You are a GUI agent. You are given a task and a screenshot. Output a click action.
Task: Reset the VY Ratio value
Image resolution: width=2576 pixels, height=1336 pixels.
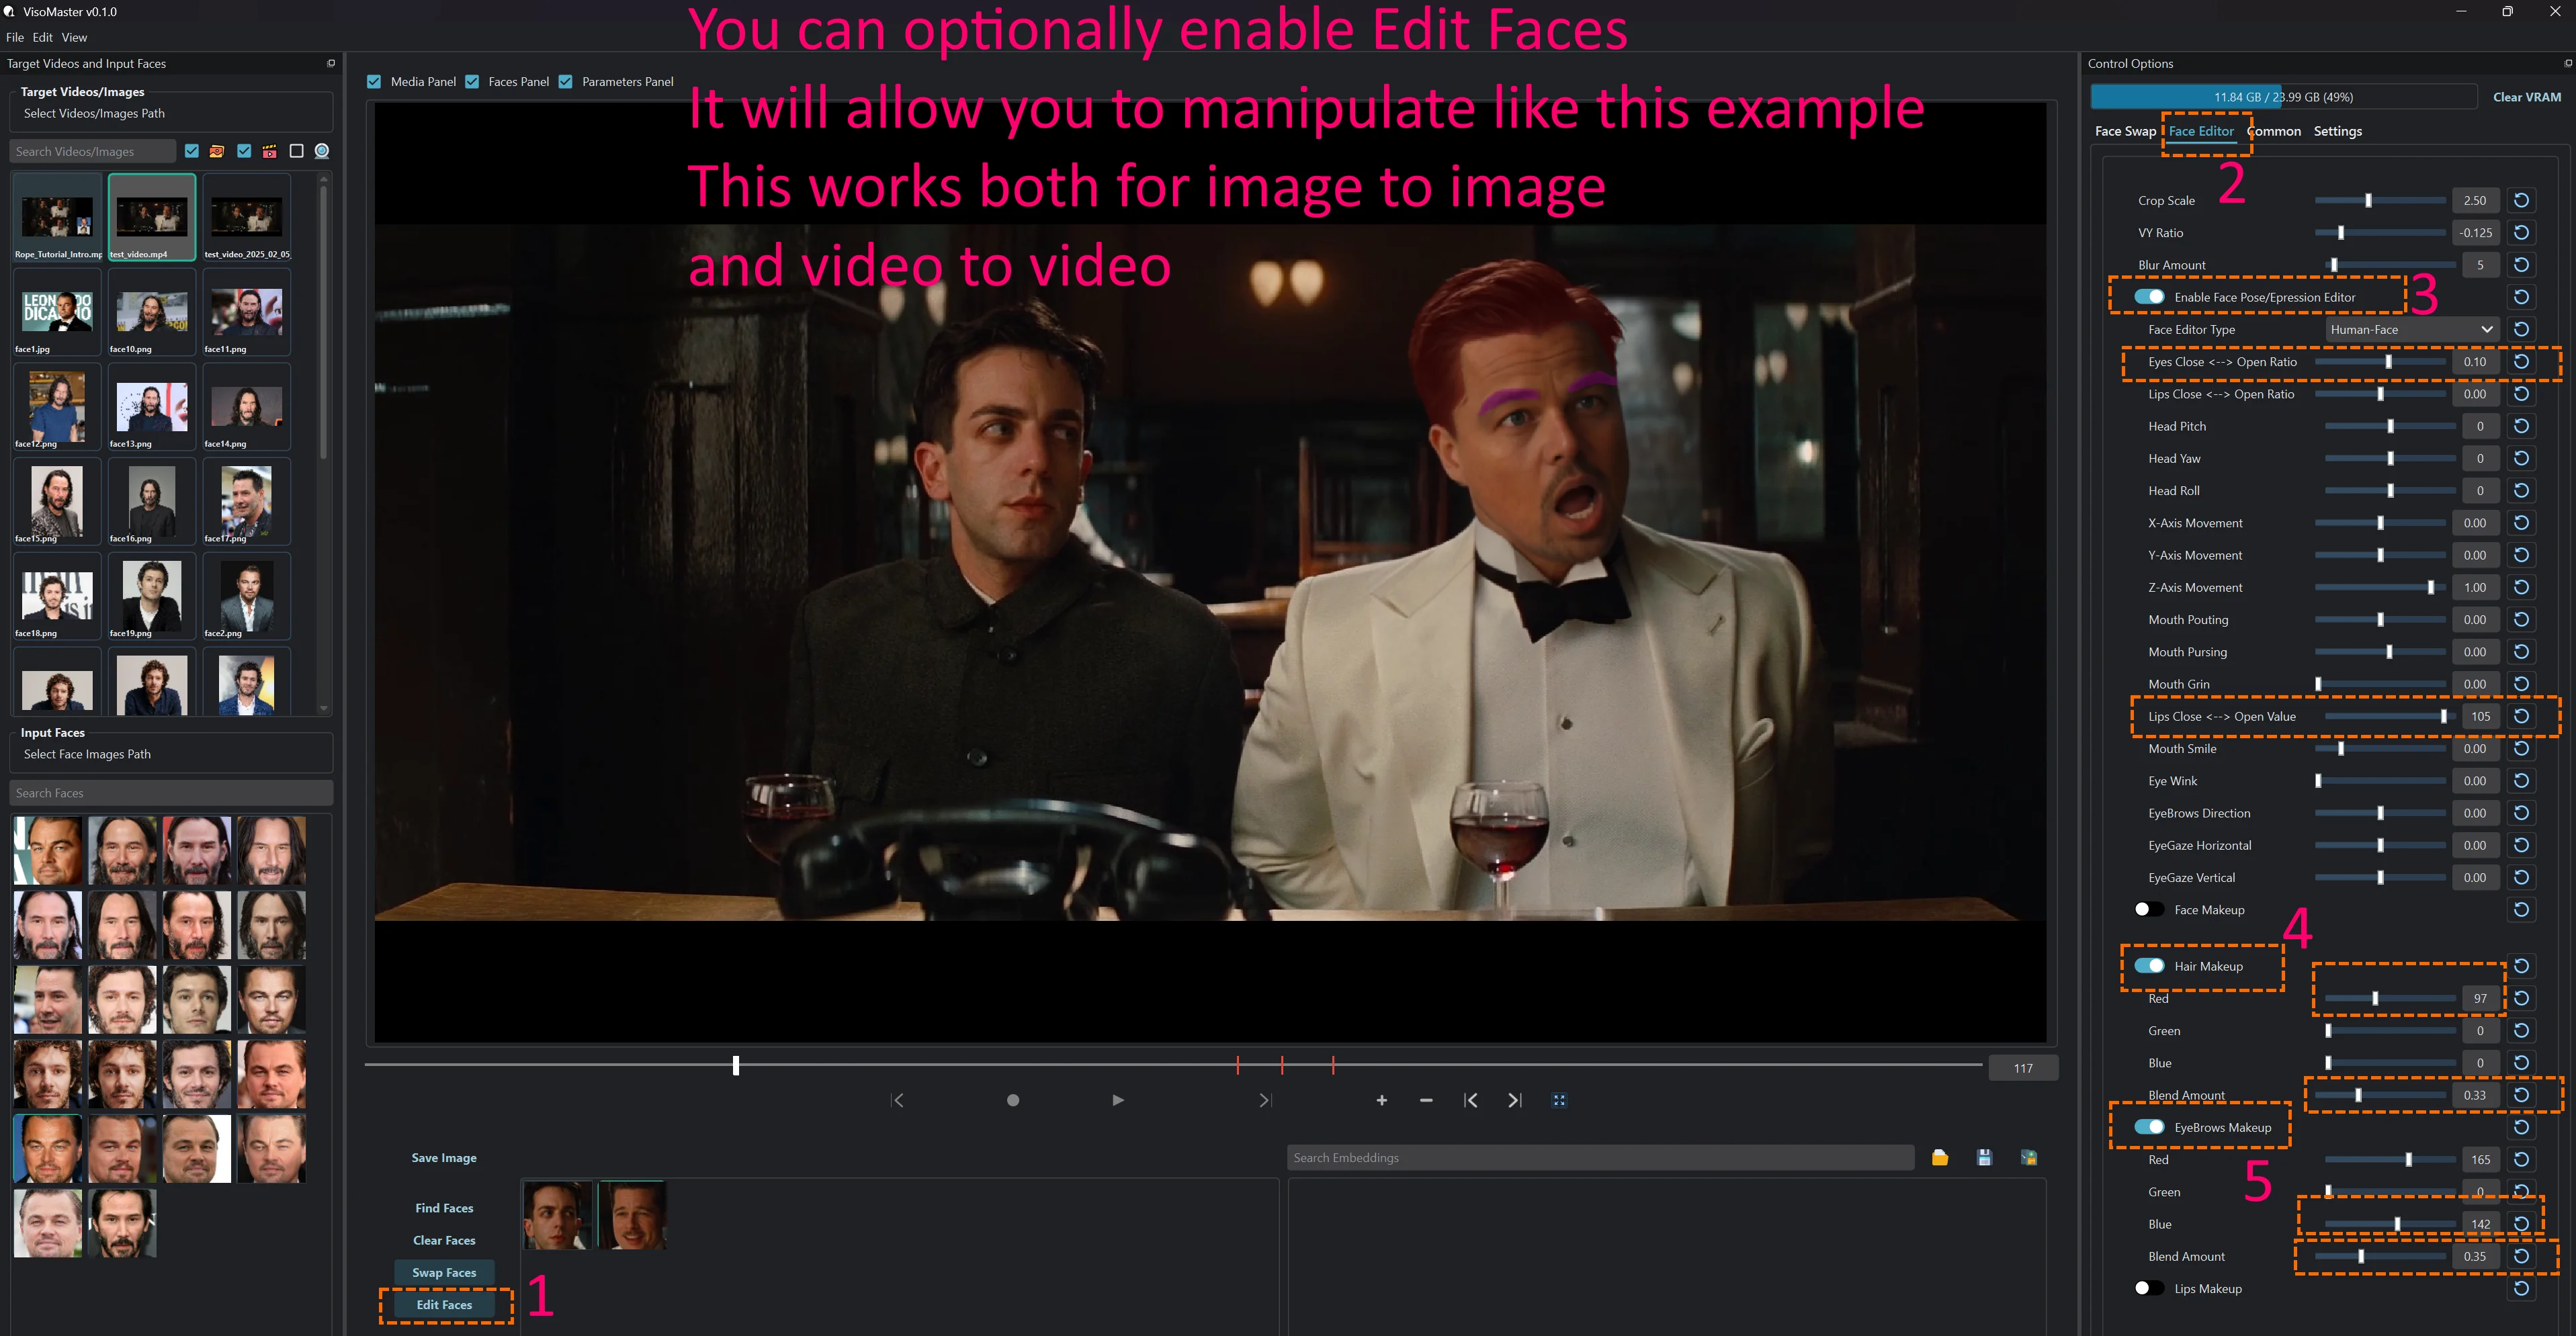pos(2522,232)
